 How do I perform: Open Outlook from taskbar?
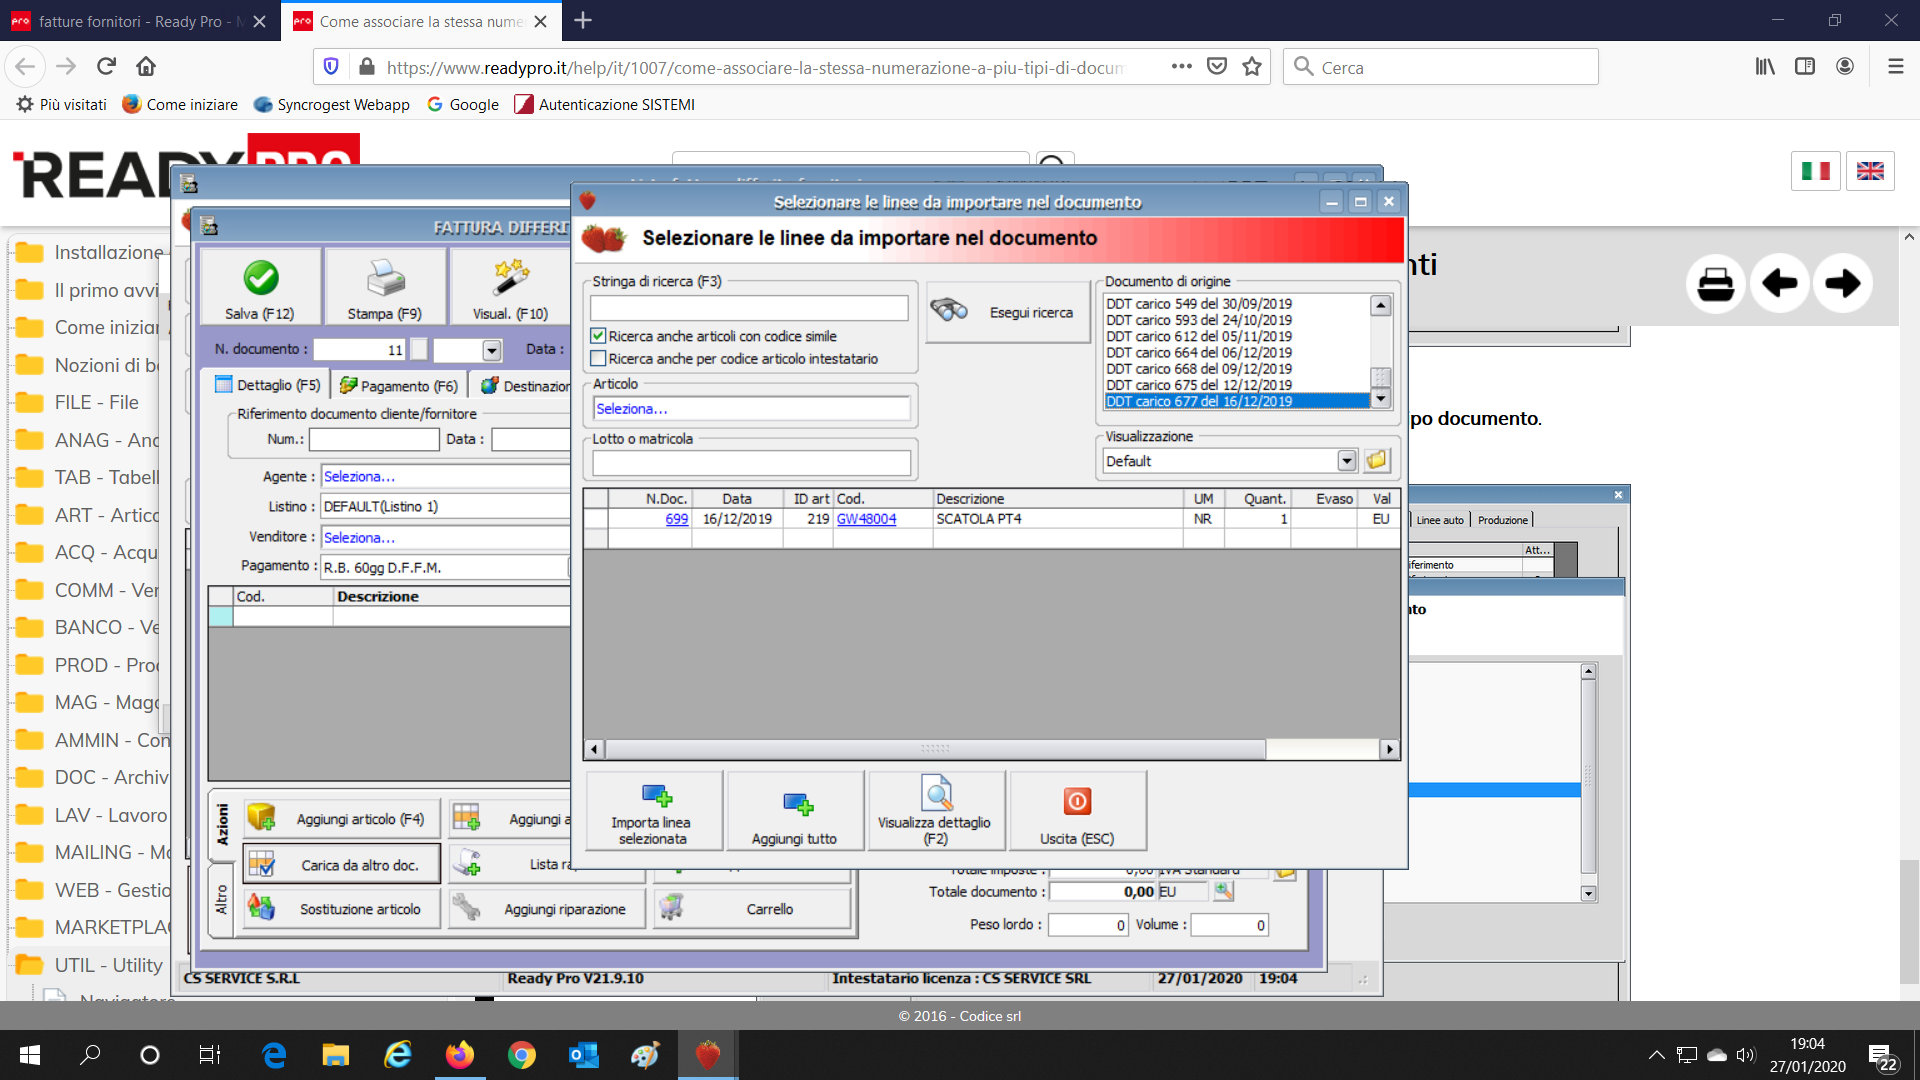click(x=583, y=1054)
